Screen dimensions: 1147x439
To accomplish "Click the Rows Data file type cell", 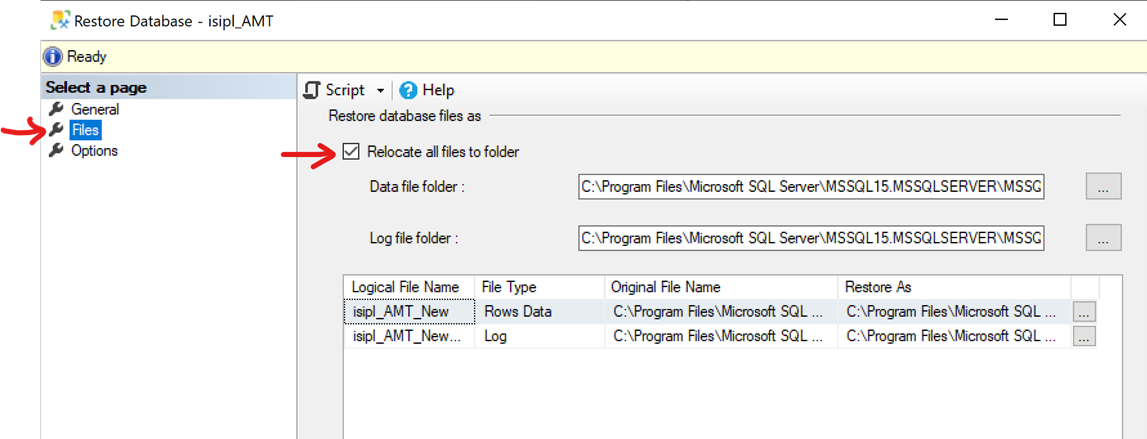I will 540,312.
